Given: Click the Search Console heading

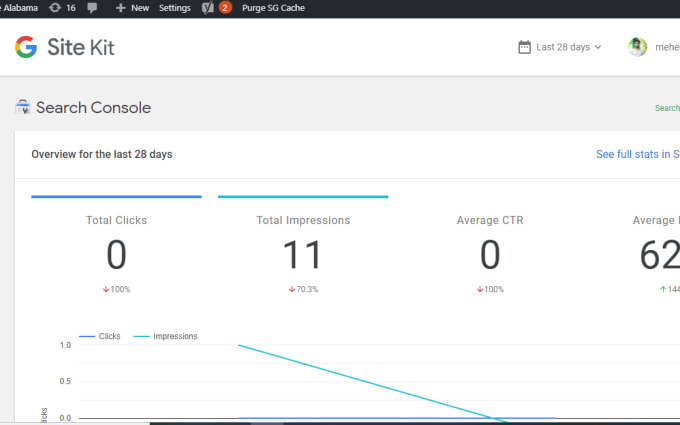Looking at the screenshot, I should tap(93, 107).
